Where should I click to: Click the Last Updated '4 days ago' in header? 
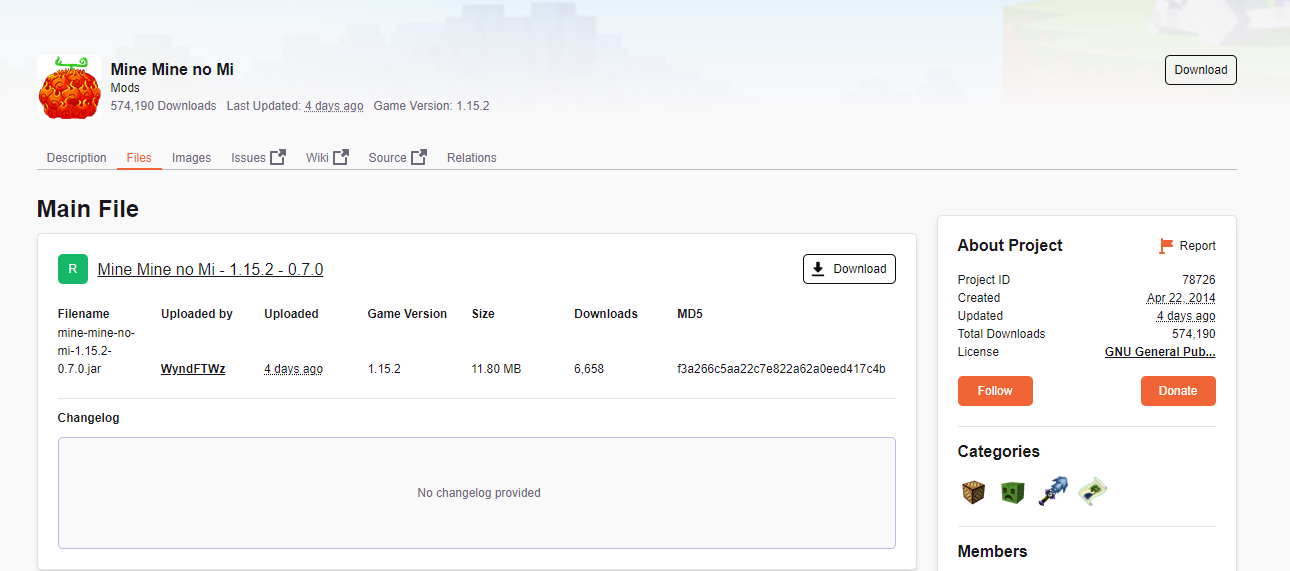[x=334, y=106]
